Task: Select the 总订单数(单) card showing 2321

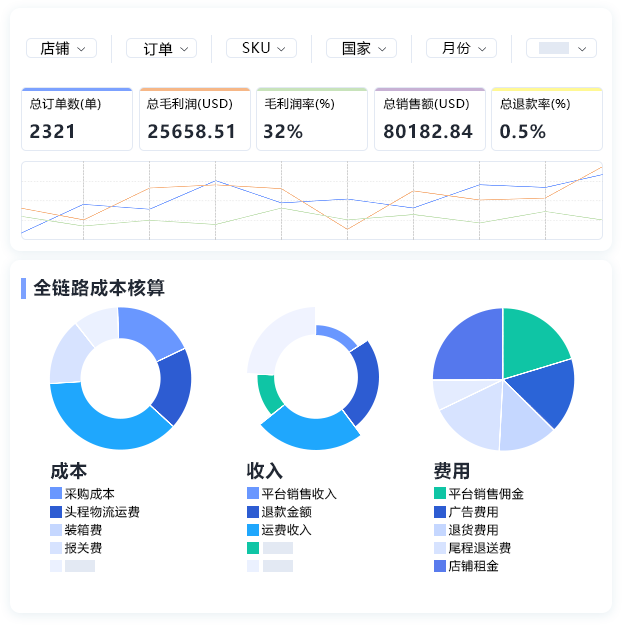Action: (77, 119)
